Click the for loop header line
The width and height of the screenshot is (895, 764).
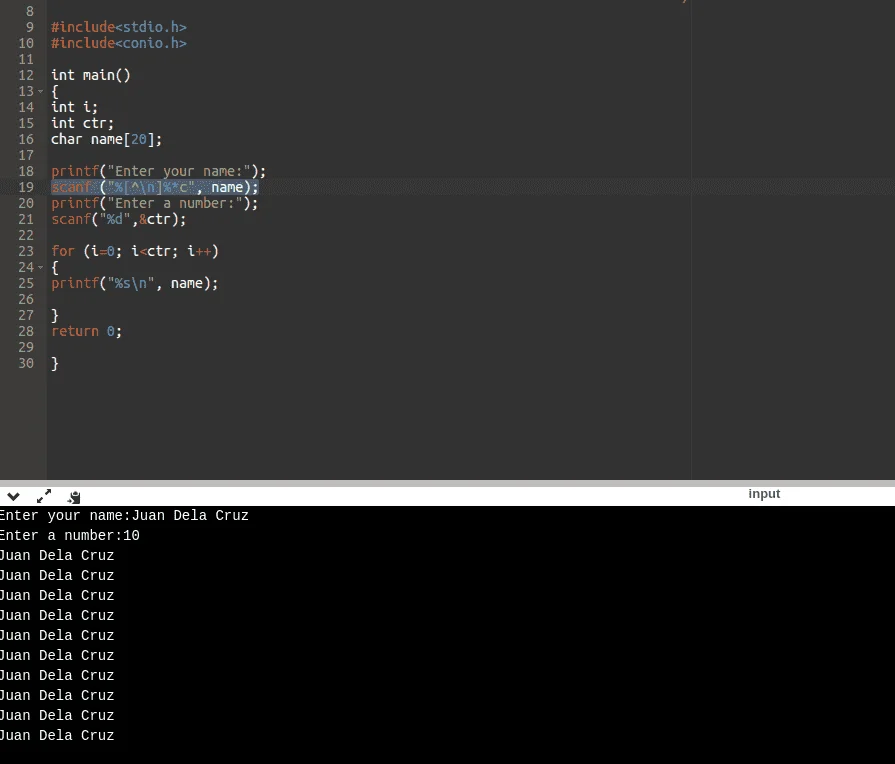point(135,251)
